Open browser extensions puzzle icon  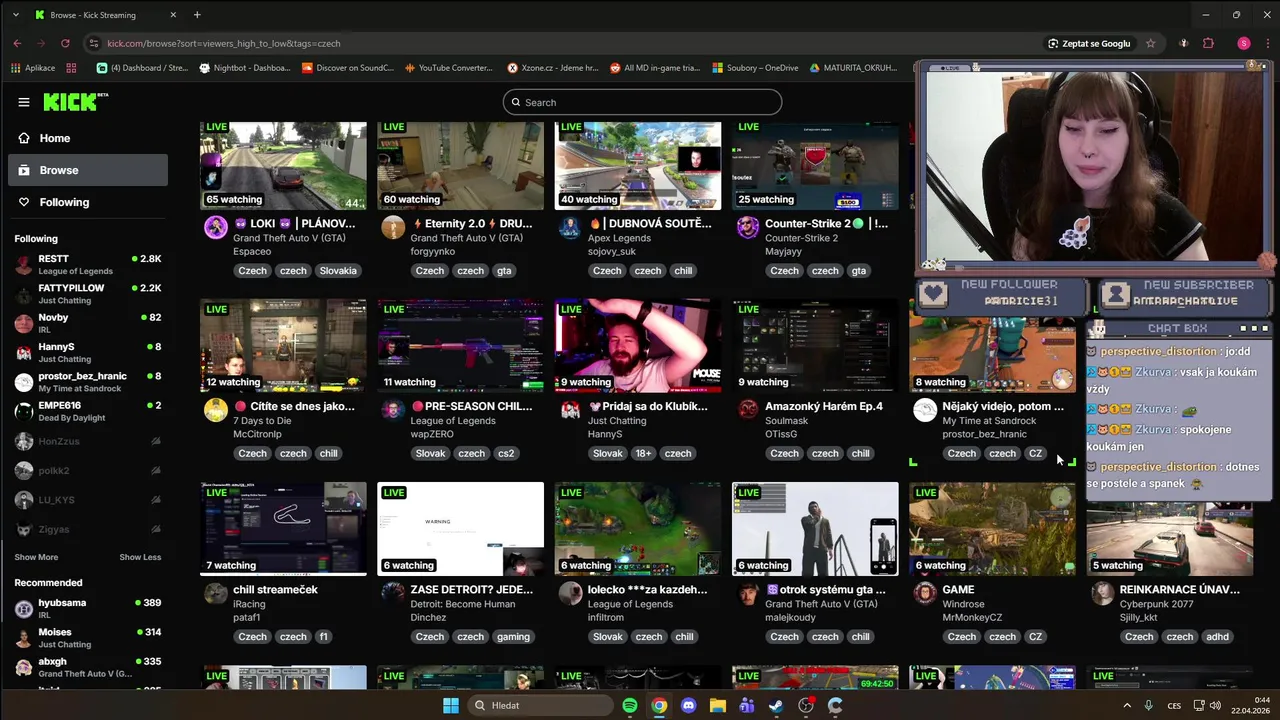[x=1208, y=43]
